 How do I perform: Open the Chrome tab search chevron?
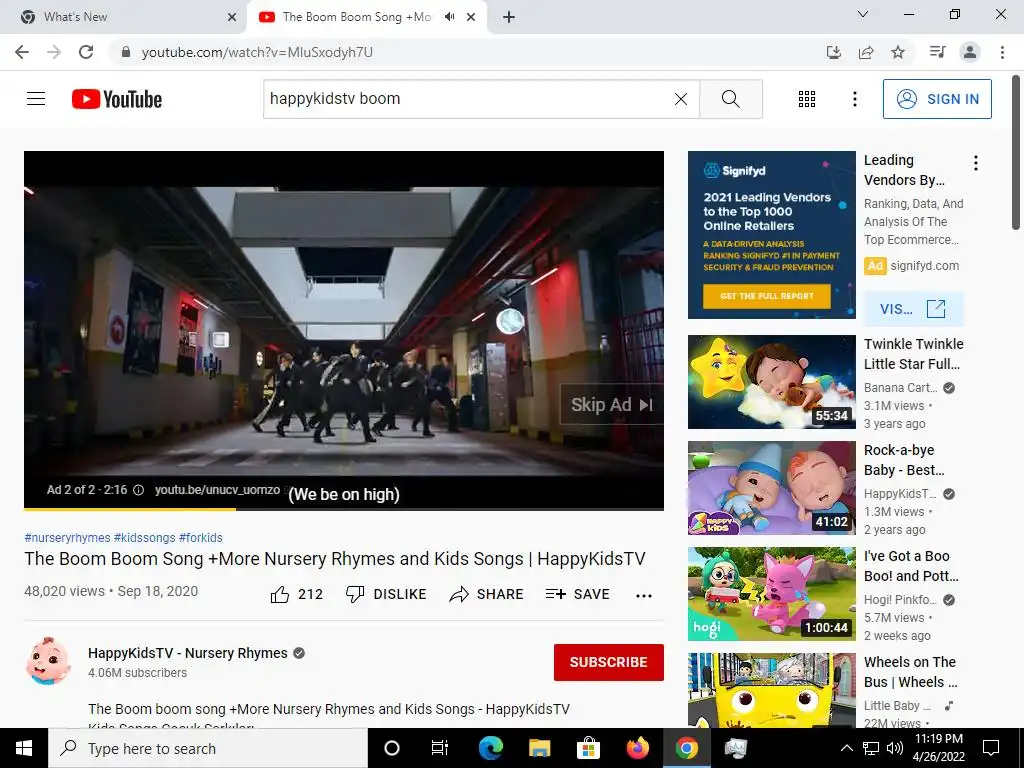pyautogui.click(x=863, y=14)
